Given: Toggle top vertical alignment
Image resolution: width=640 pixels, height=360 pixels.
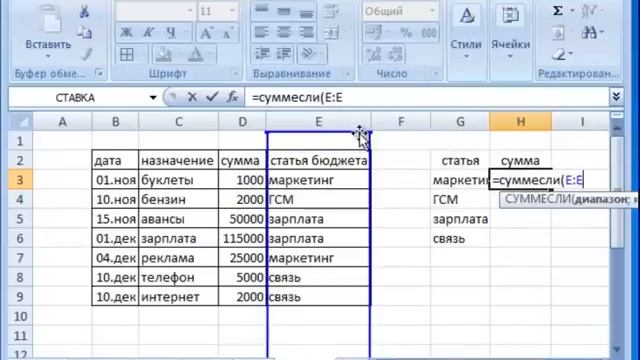Looking at the screenshot, I should coord(262,11).
